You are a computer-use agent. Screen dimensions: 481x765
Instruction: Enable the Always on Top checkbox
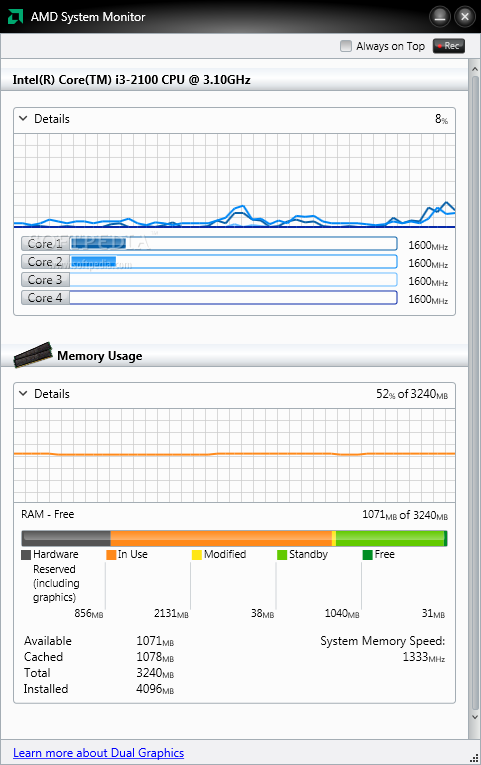coord(346,46)
